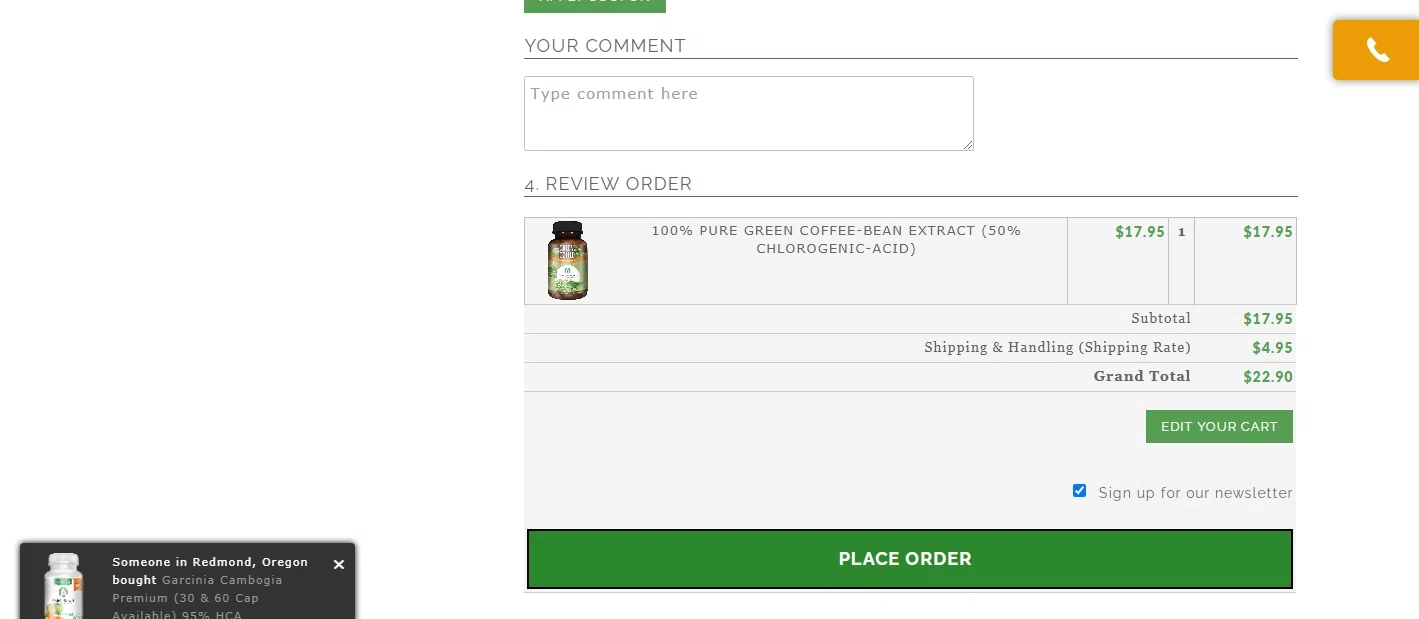
Task: Click the 'Sign up for our newsletter' label
Action: [x=1195, y=493]
